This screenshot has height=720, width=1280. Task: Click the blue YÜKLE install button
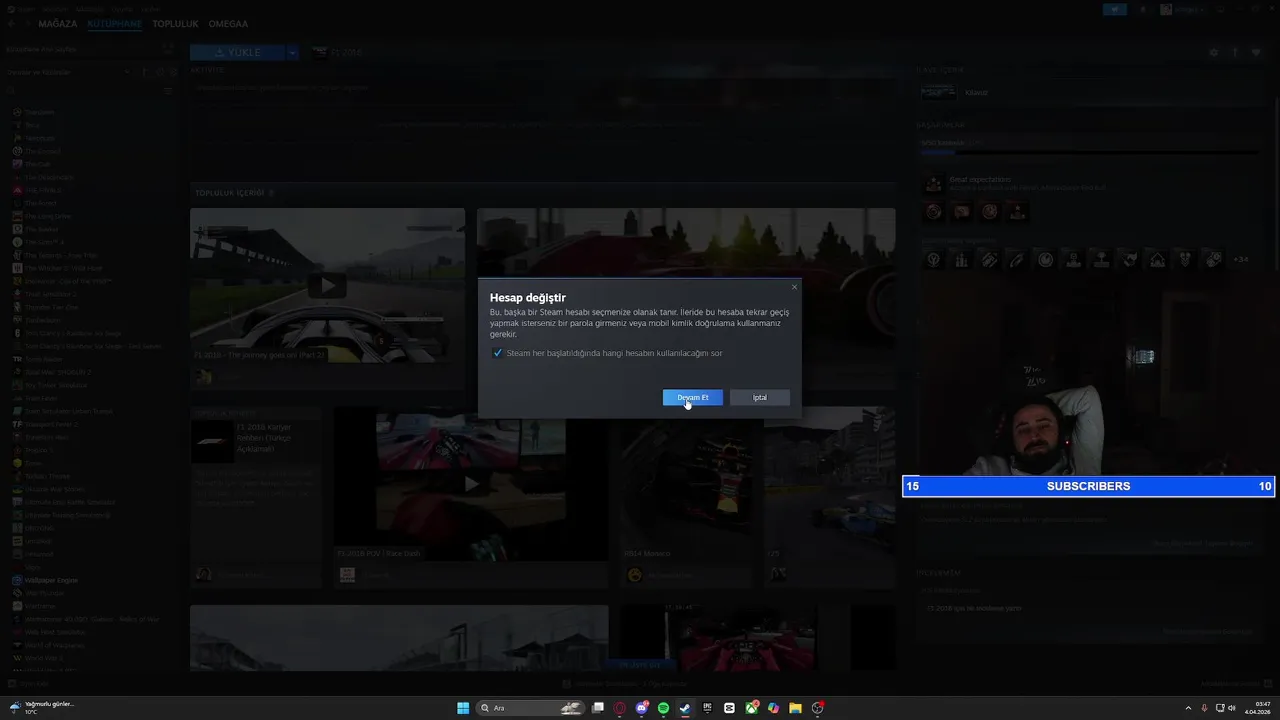[237, 52]
